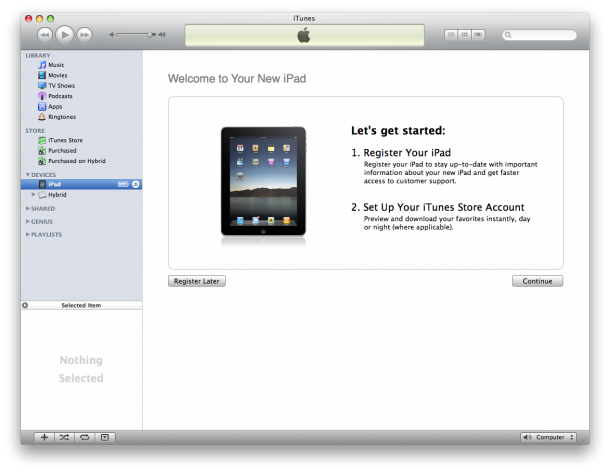Click the iTunes search field
This screenshot has height=473, width=610.
pos(540,35)
